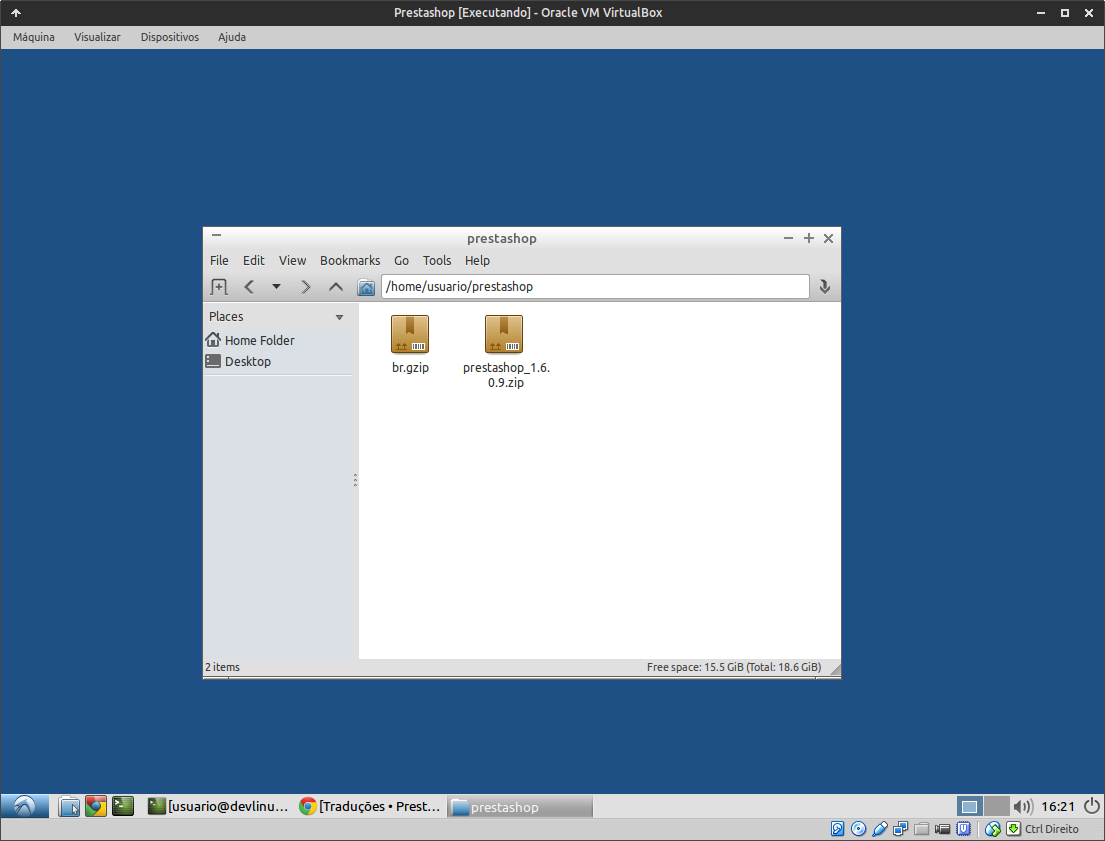Open the Lubuntu start menu
This screenshot has height=841, width=1105.
(25, 806)
